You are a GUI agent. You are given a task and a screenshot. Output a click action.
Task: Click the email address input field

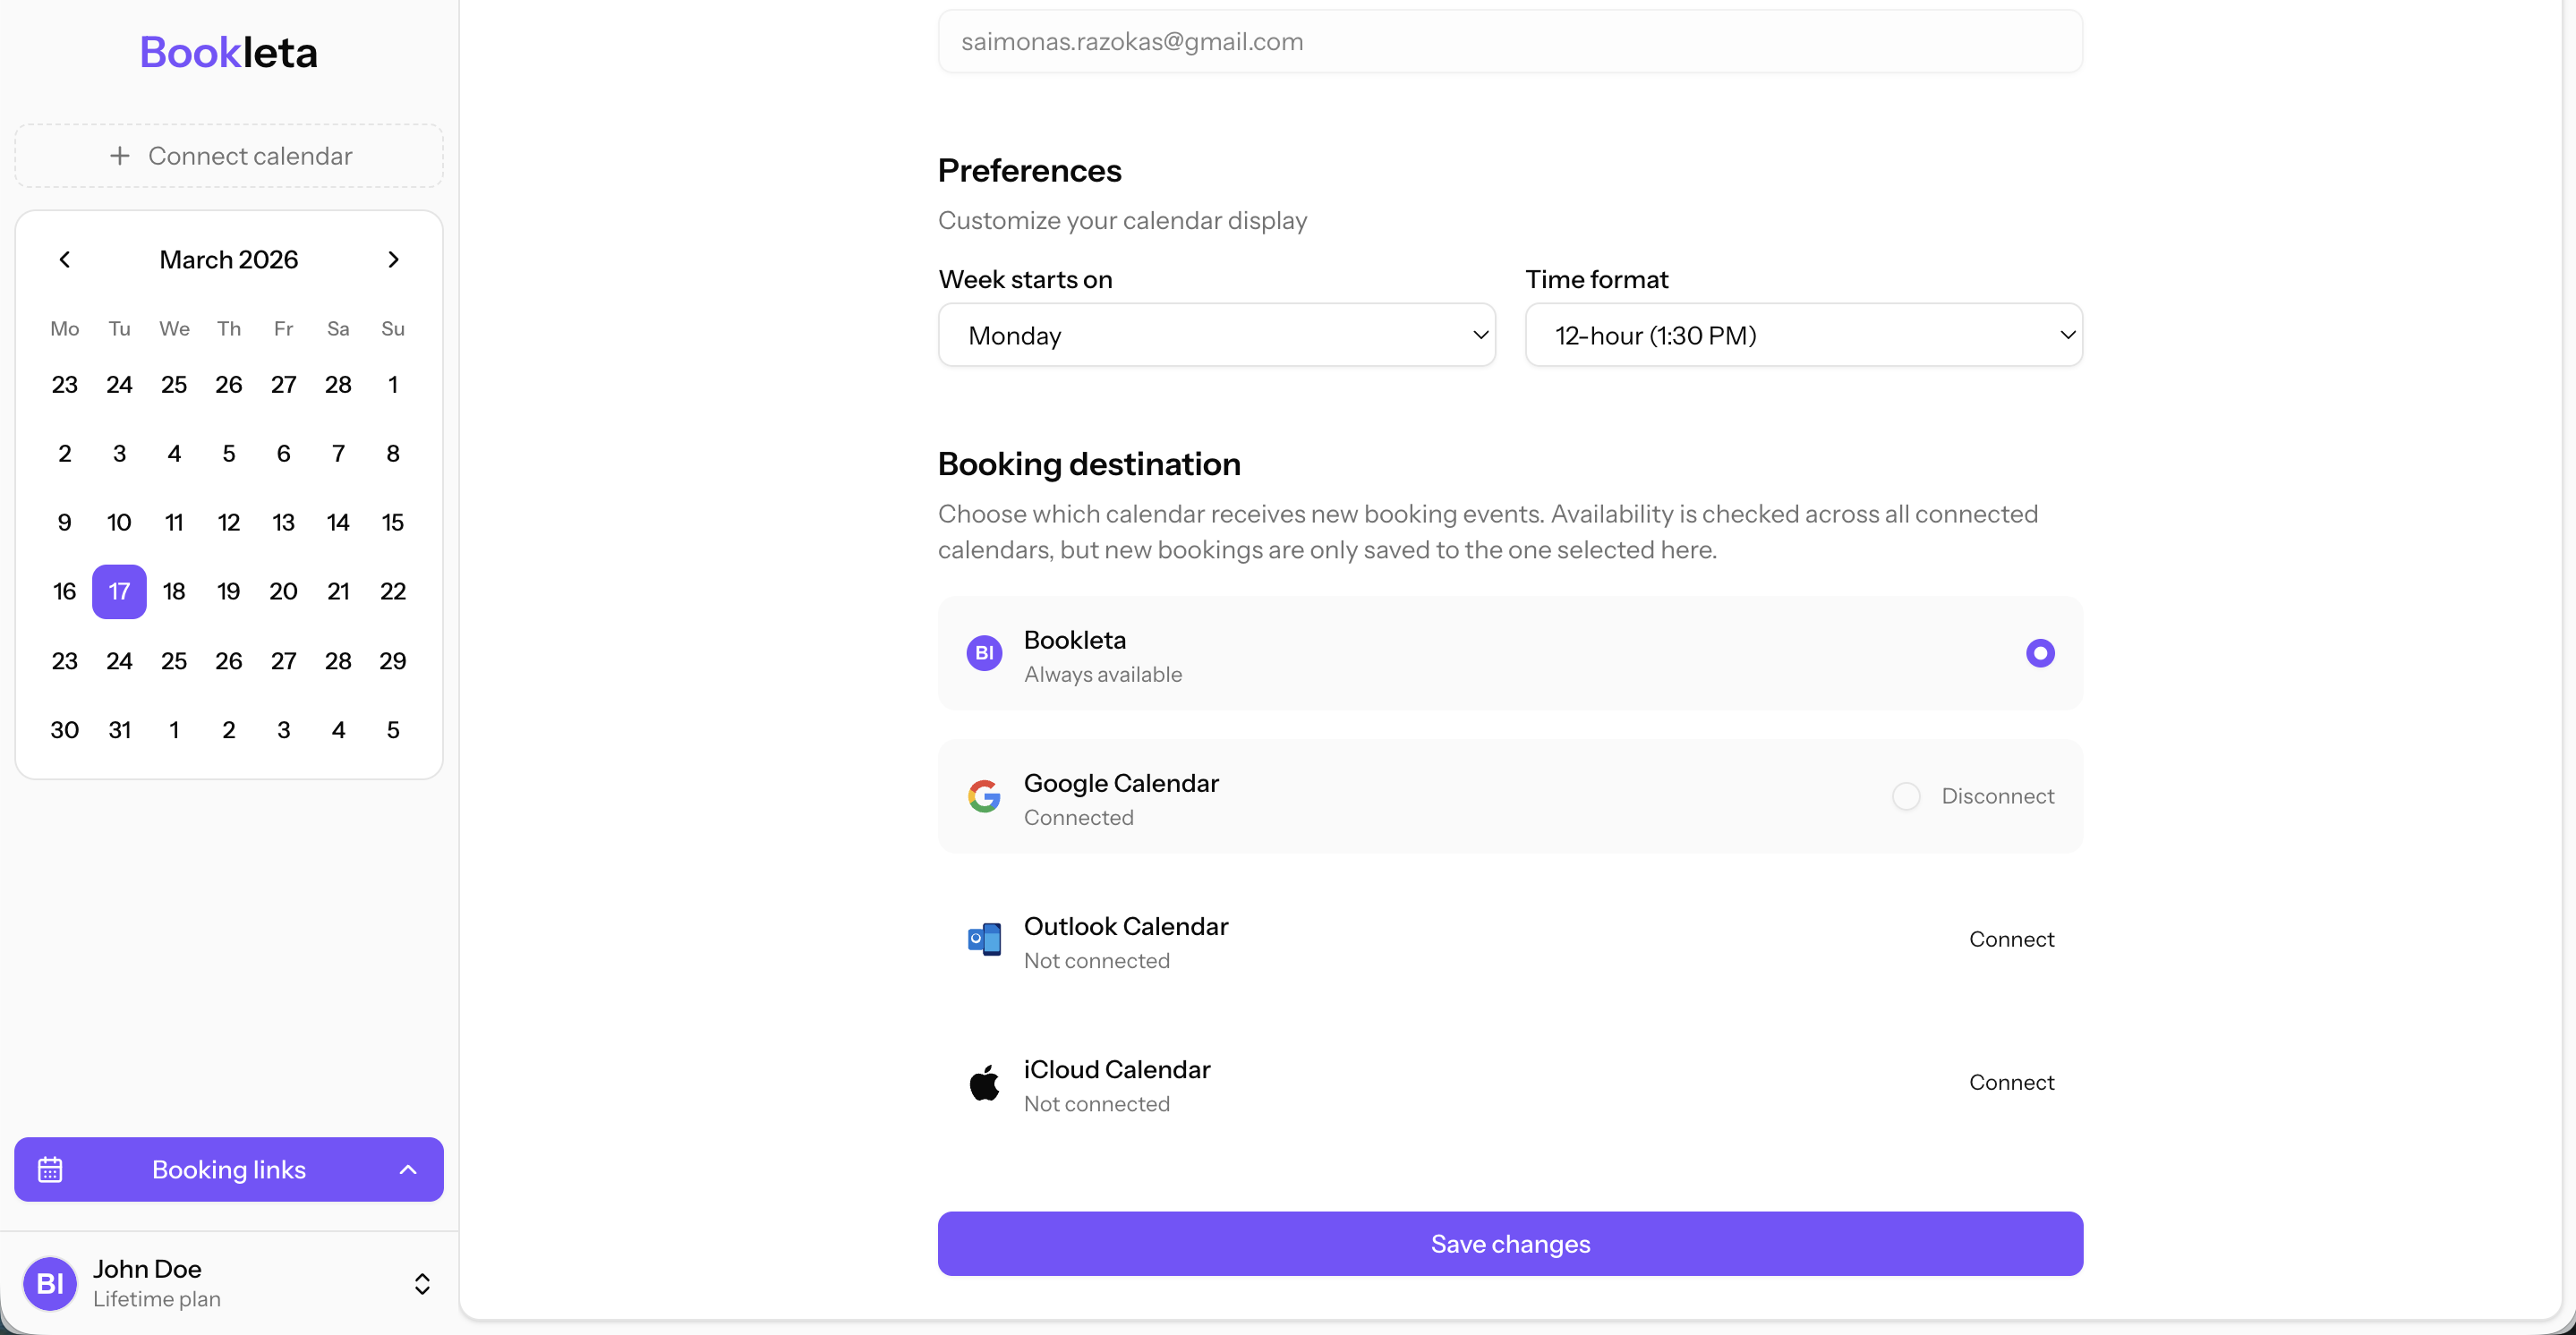click(x=1510, y=41)
